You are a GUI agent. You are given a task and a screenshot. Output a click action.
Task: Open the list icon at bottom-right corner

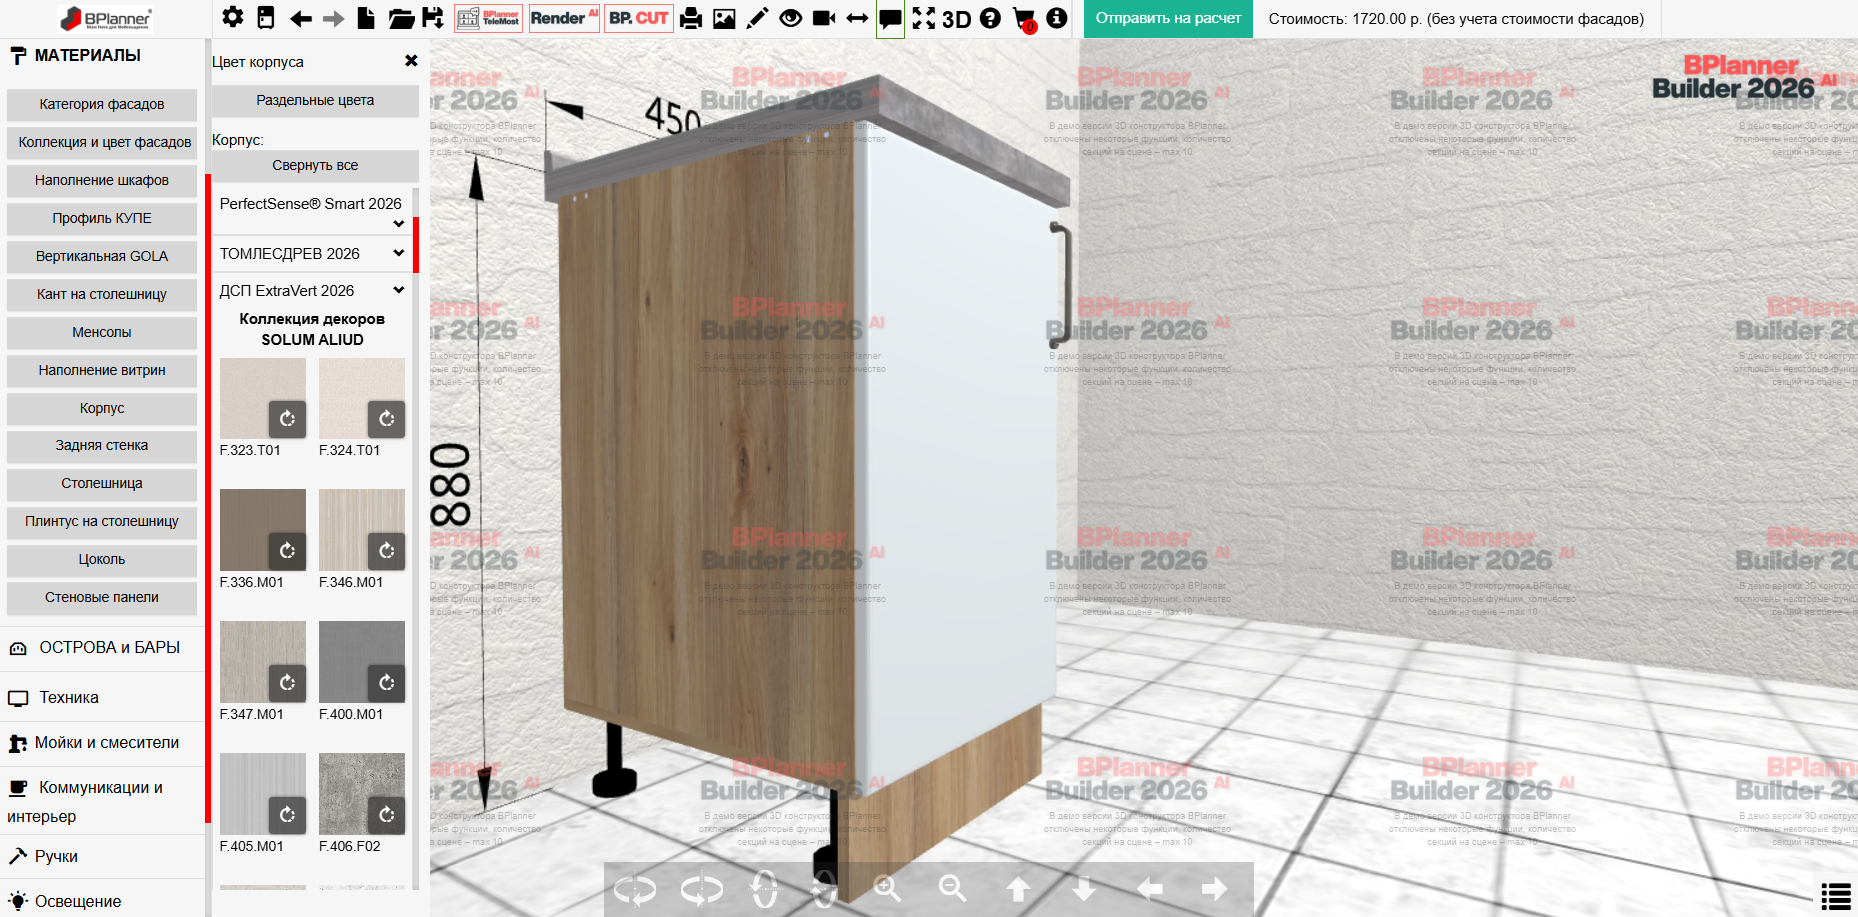click(1836, 896)
